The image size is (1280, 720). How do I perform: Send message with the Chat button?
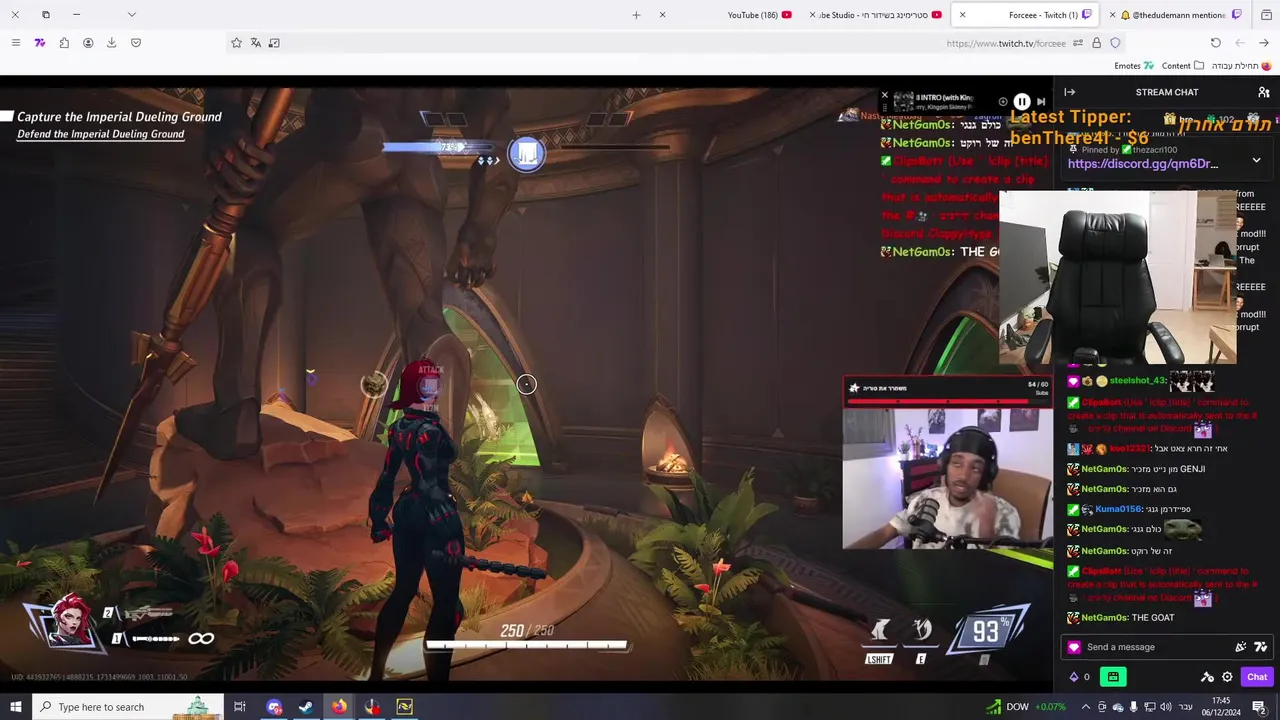pos(1257,677)
